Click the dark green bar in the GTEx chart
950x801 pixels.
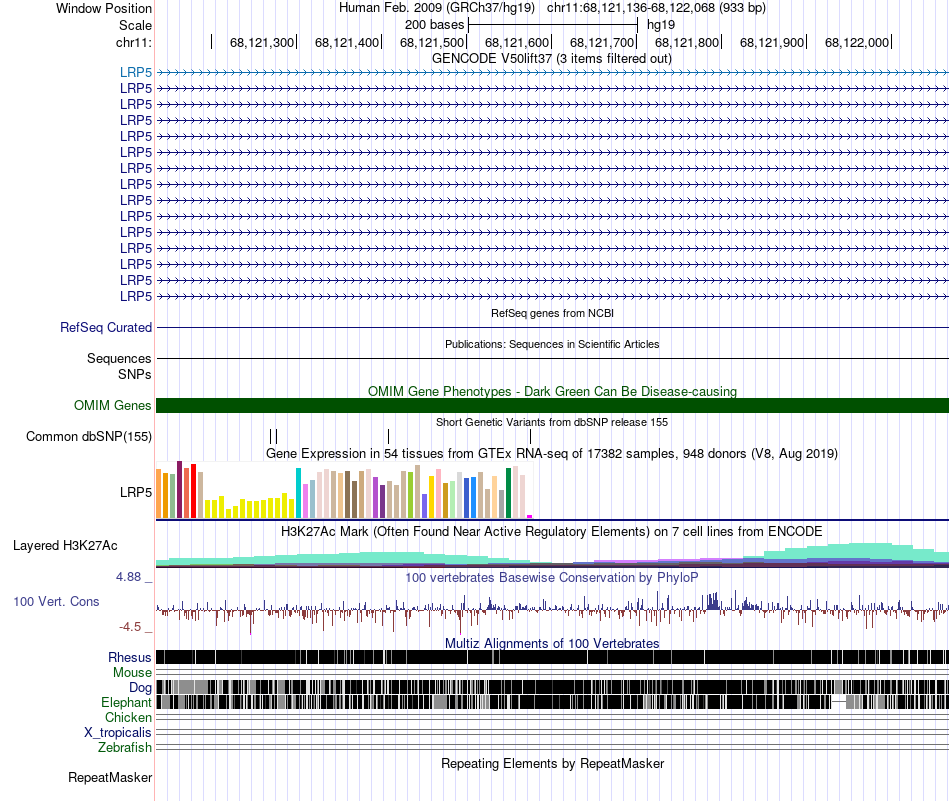[508, 493]
